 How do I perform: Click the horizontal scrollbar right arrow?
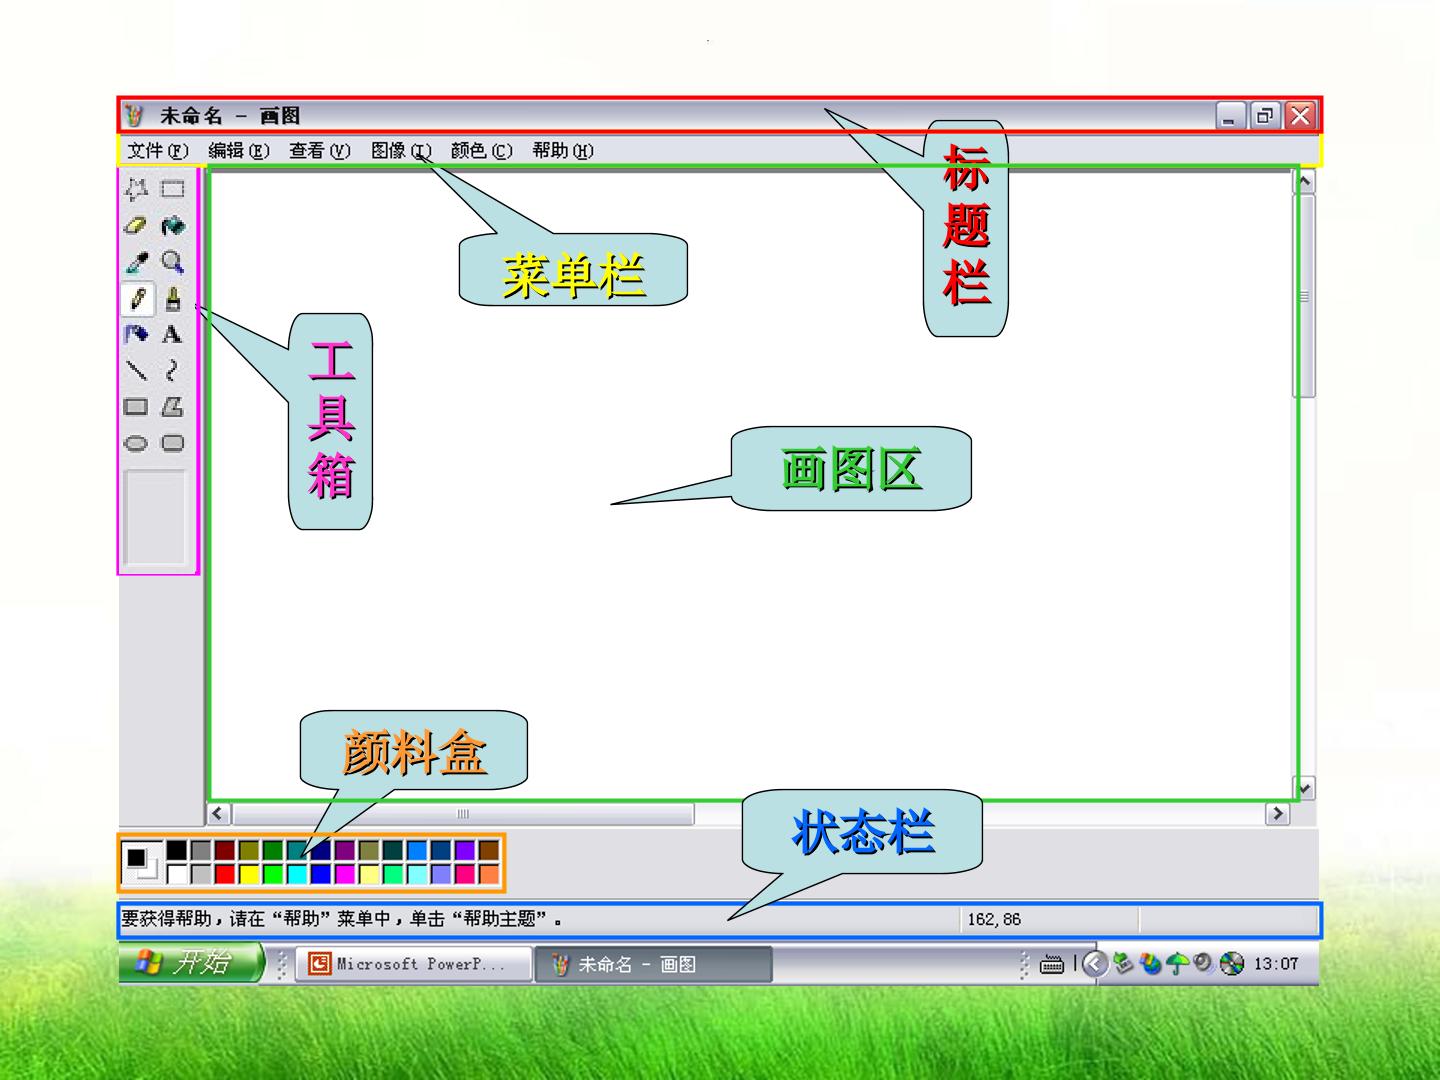pyautogui.click(x=1277, y=814)
